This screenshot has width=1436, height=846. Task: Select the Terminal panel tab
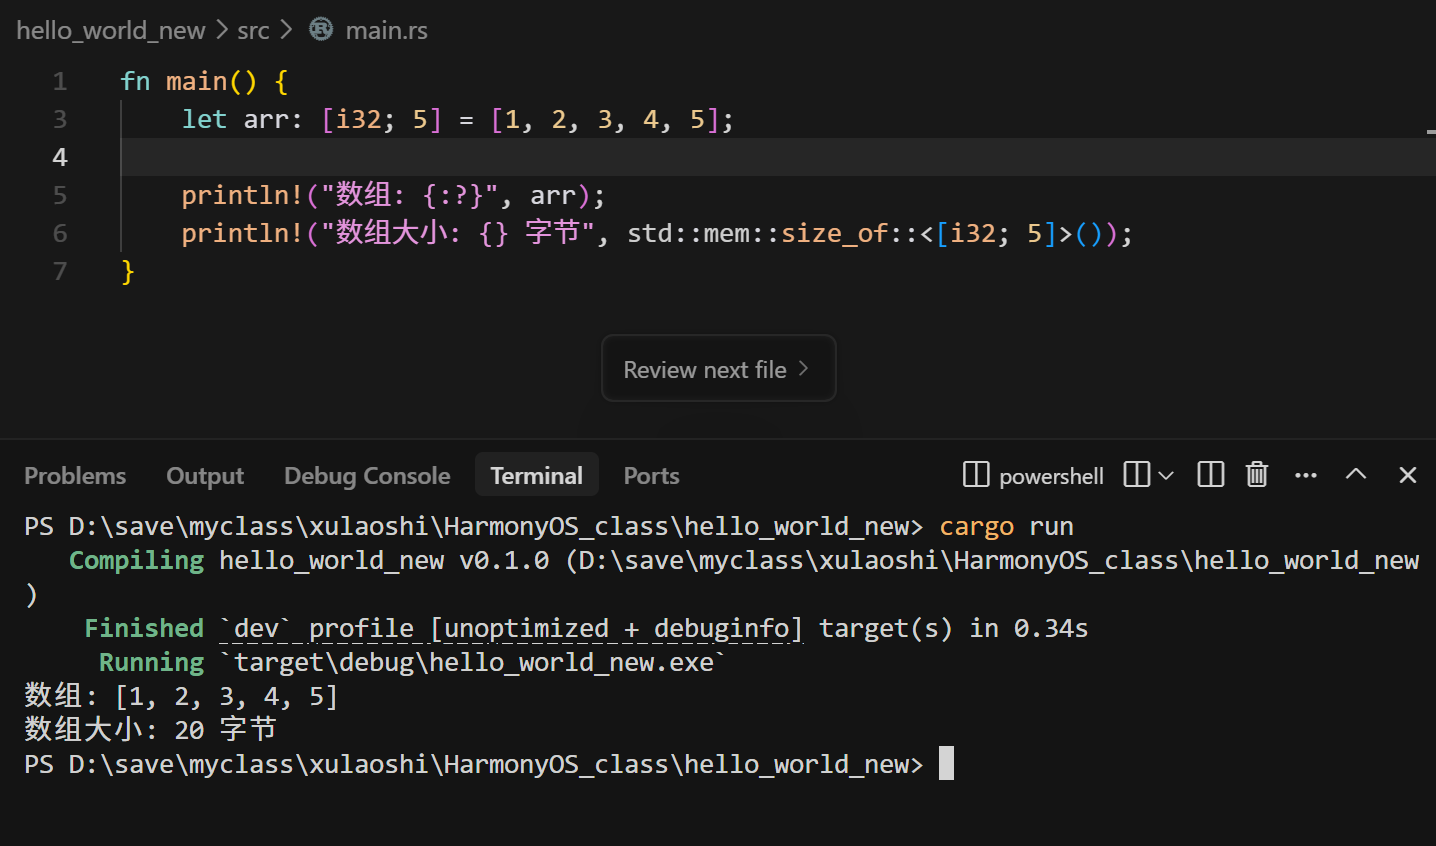(536, 475)
